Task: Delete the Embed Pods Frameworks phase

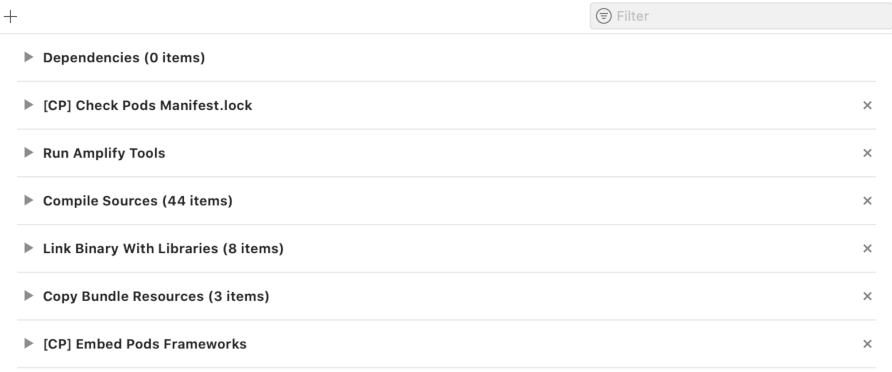Action: click(x=867, y=344)
